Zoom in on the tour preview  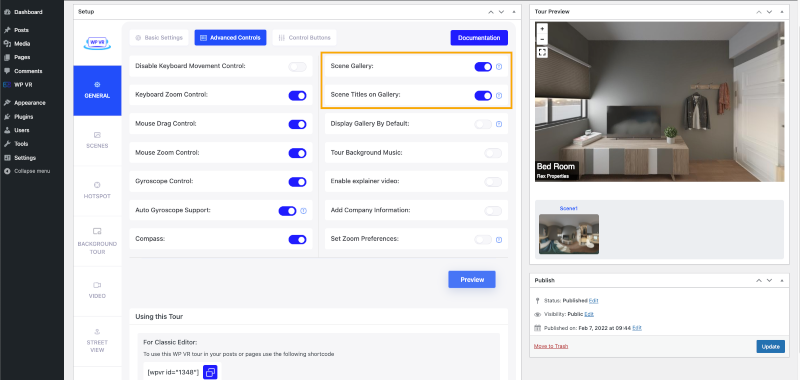tap(542, 29)
